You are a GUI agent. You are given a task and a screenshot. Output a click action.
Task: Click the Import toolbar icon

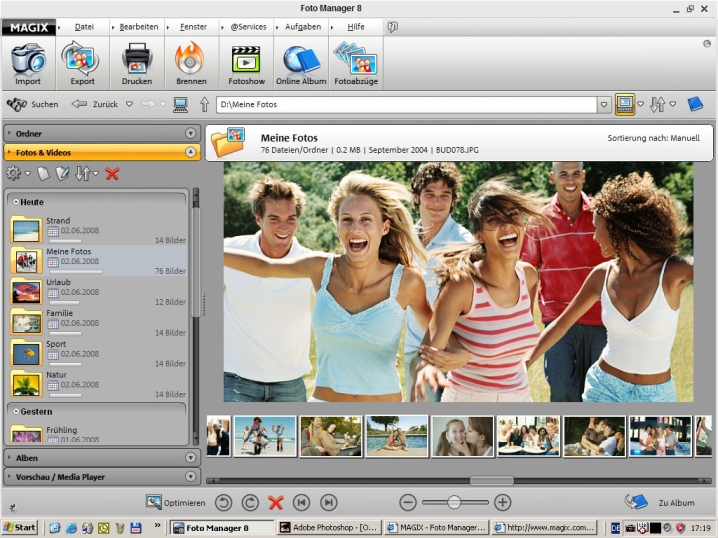pos(28,64)
